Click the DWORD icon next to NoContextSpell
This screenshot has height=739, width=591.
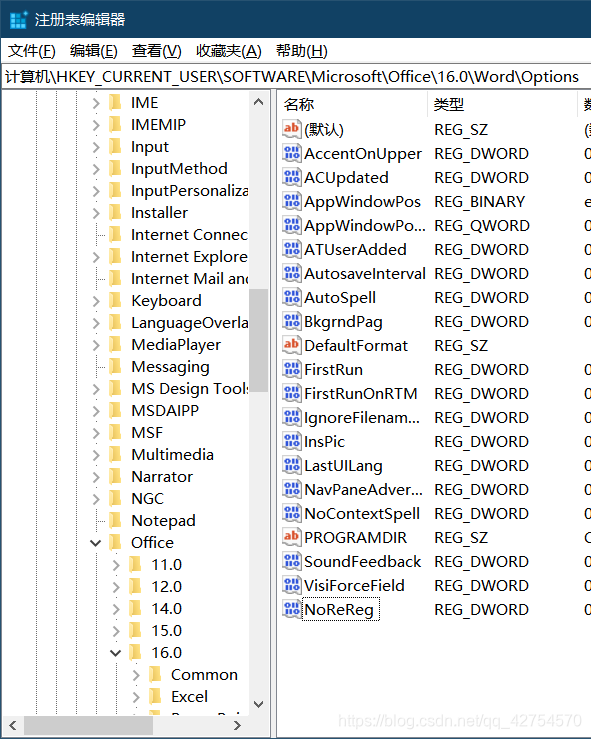[292, 513]
